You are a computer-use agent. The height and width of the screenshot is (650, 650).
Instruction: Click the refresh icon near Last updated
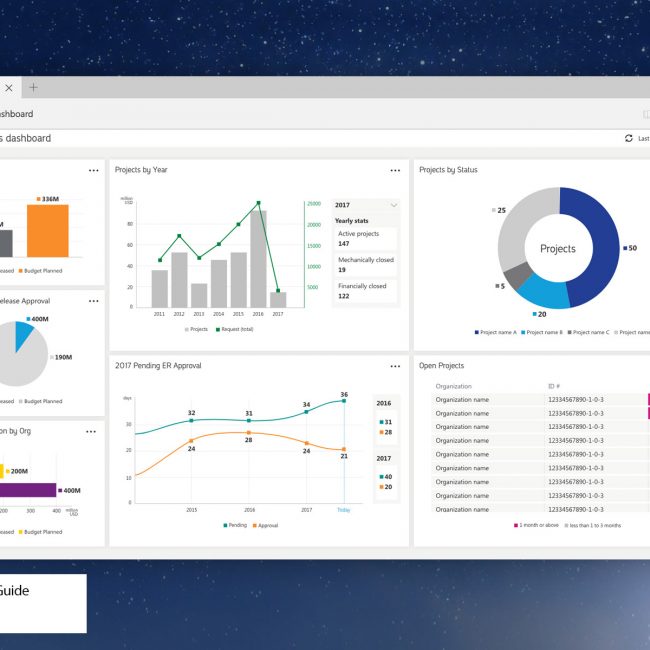(628, 139)
